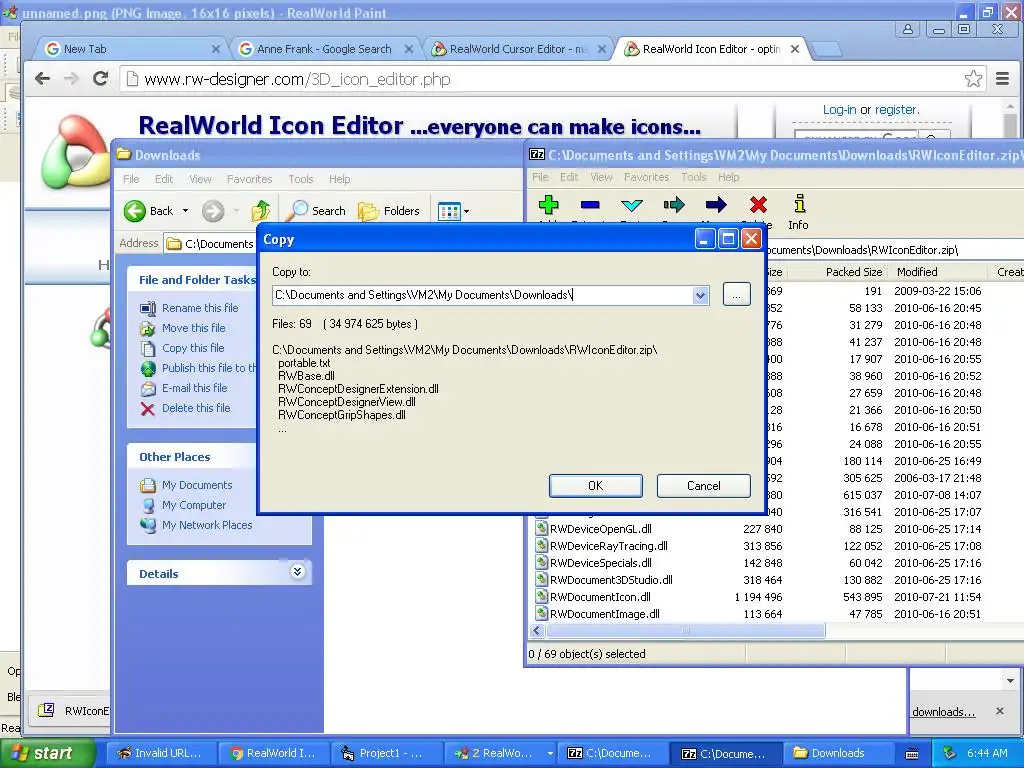Screen dimensions: 1024x768
Task: Toggle Folders pane in the Downloads explorer toolbar
Action: click(x=389, y=211)
